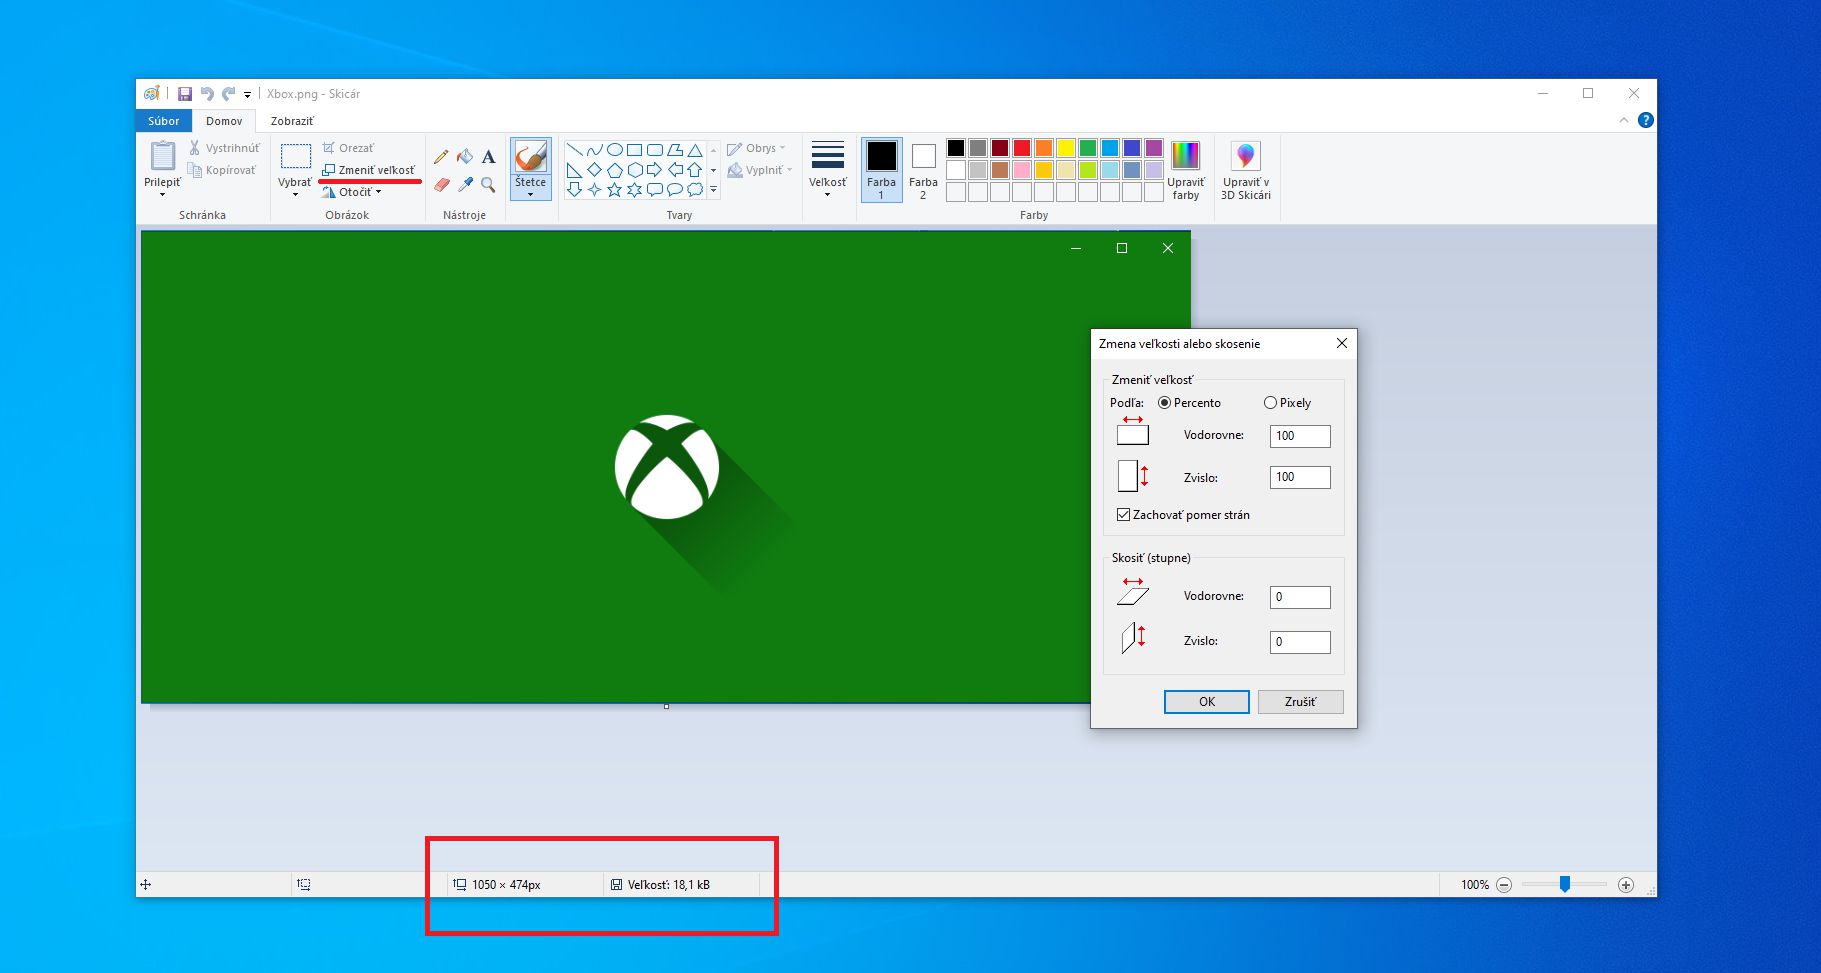1821x973 pixels.
Task: Open Upraviť farby color editor
Action: (1185, 170)
